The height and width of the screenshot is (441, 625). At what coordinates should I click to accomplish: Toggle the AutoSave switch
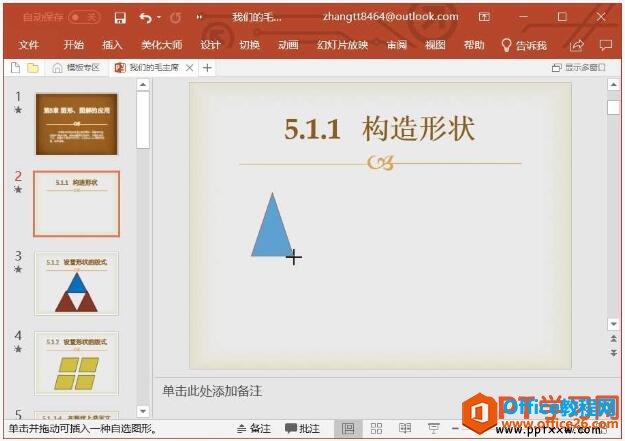[84, 17]
